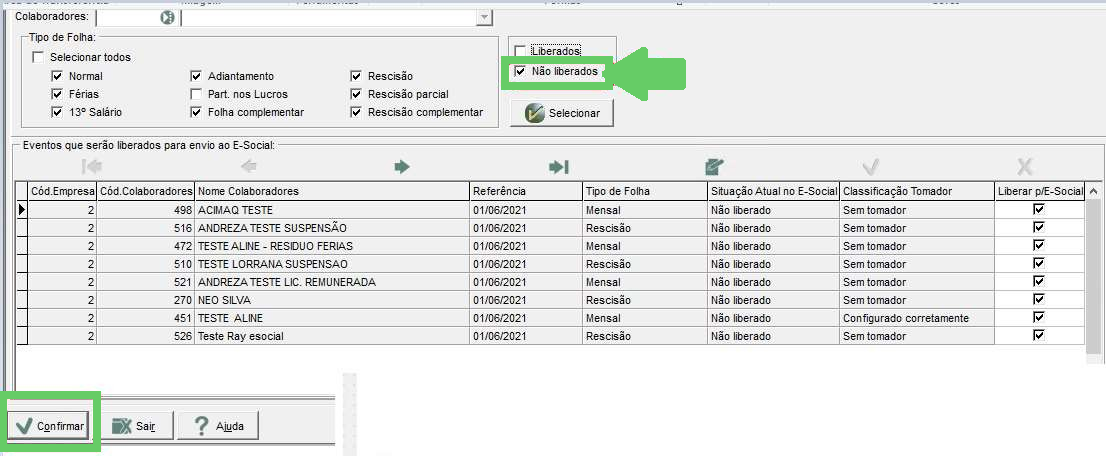Click the edit record notepad icon
Screen dimensions: 1106x456
tap(715, 167)
